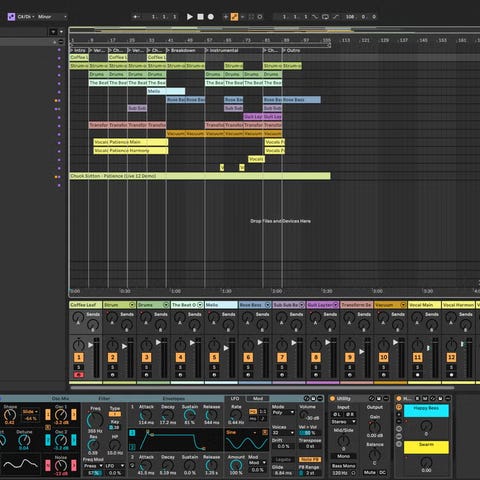Fold the Vacuum group track
Viewport: 480px width, 480px height.
(x=403, y=305)
